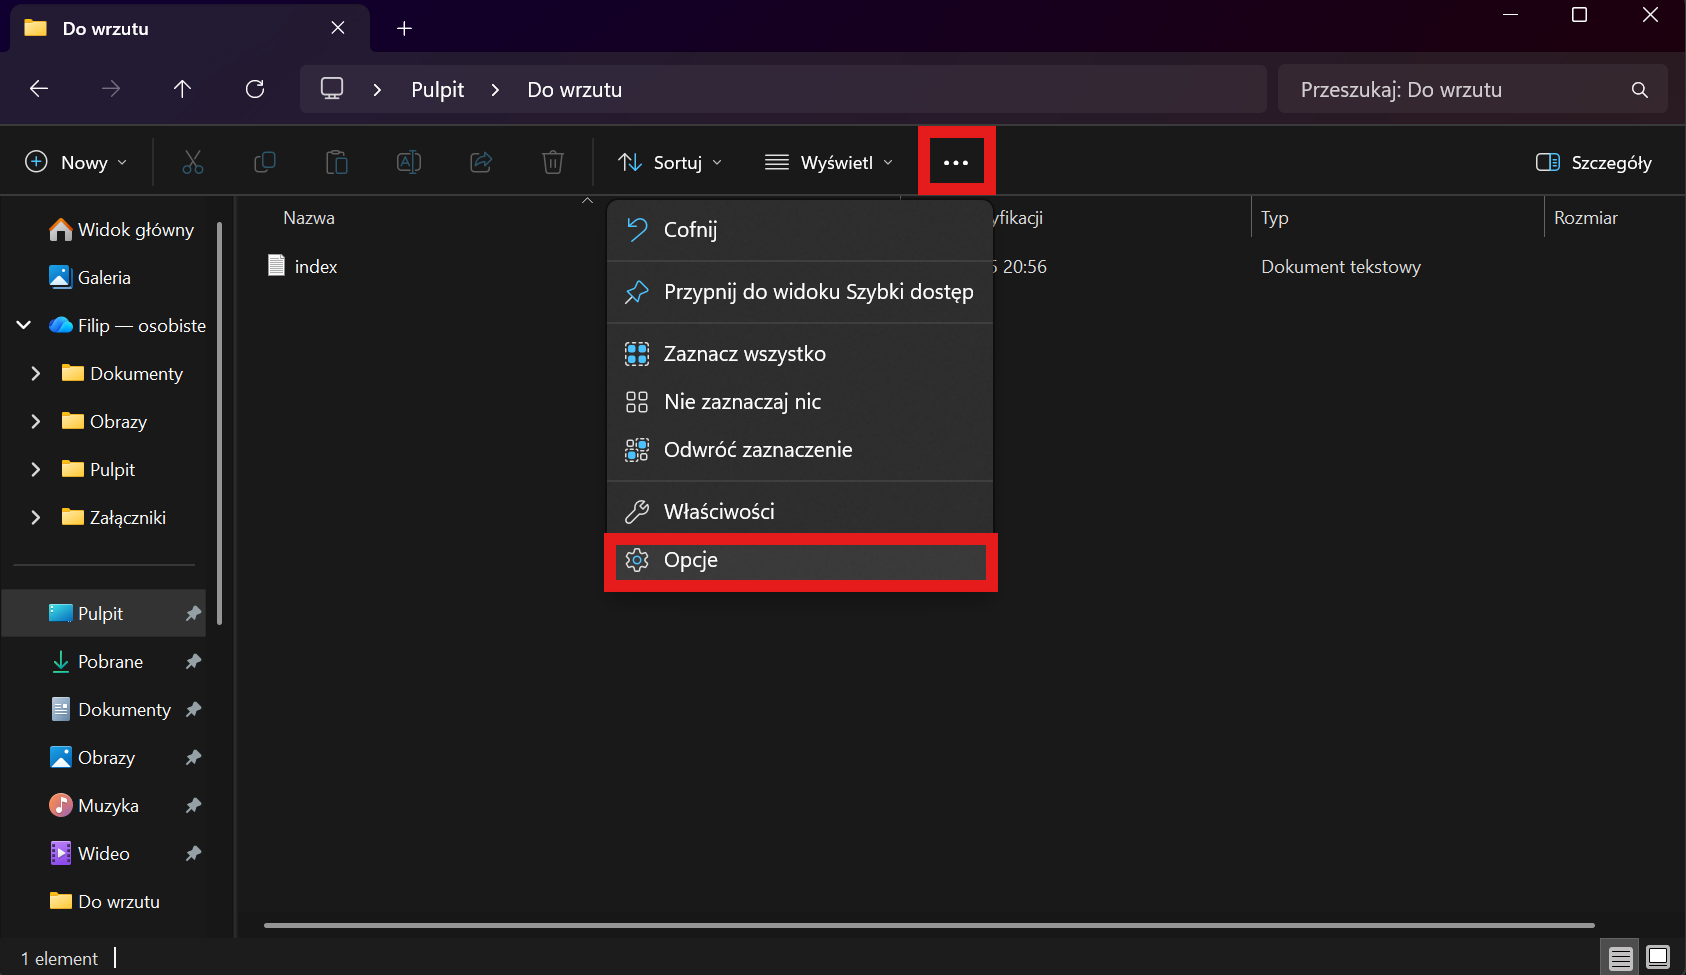Open the three-dots more options menu
The image size is (1686, 975).
[956, 162]
